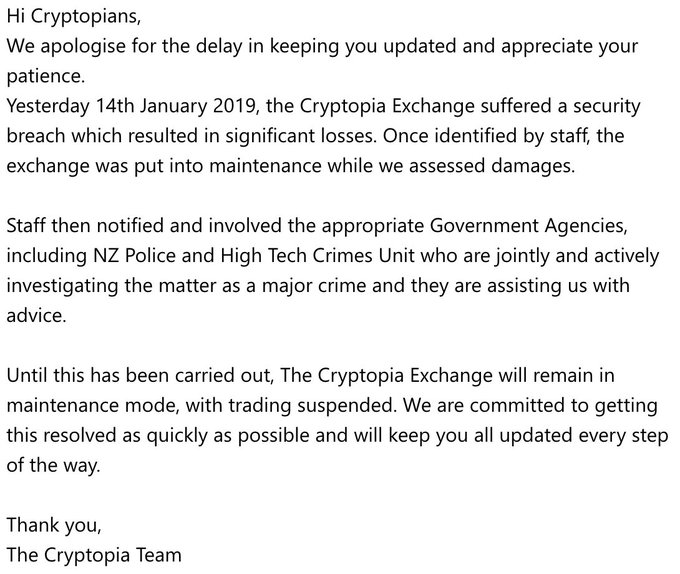Click the words 'assessed damages.'

[x=492, y=166]
